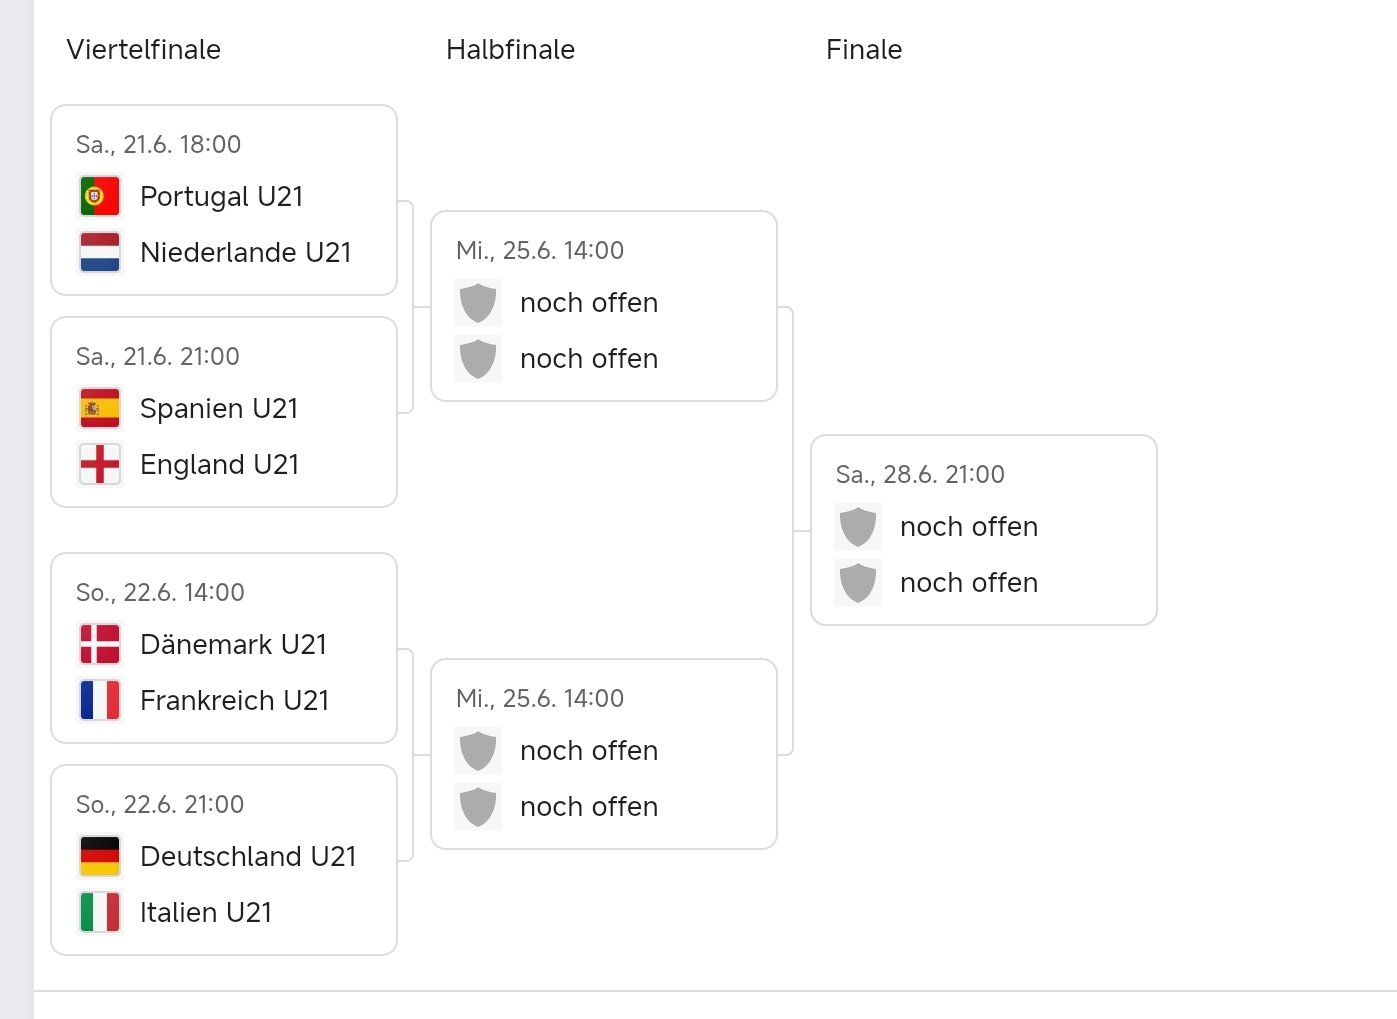Click the Finale round heading
The height and width of the screenshot is (1019, 1397).
coord(864,50)
